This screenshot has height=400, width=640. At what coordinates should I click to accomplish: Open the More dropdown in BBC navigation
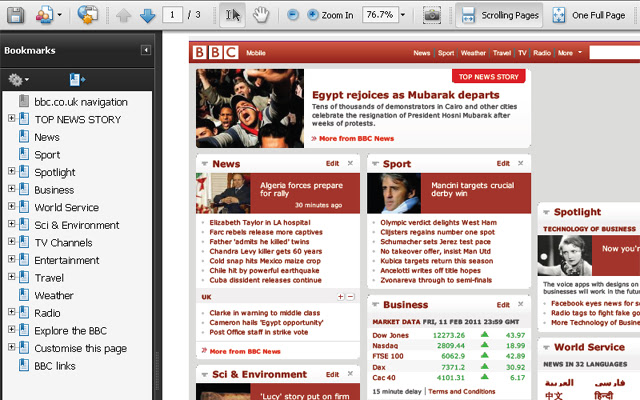569,53
